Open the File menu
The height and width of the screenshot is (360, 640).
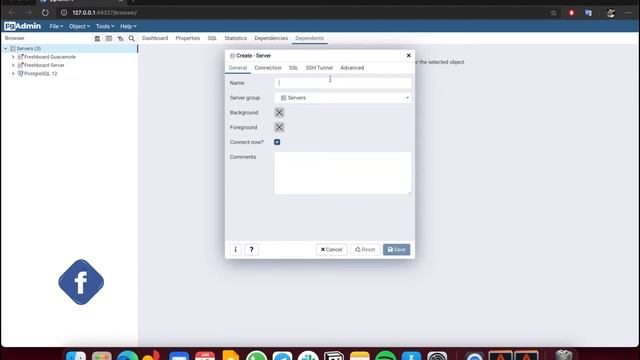click(56, 26)
